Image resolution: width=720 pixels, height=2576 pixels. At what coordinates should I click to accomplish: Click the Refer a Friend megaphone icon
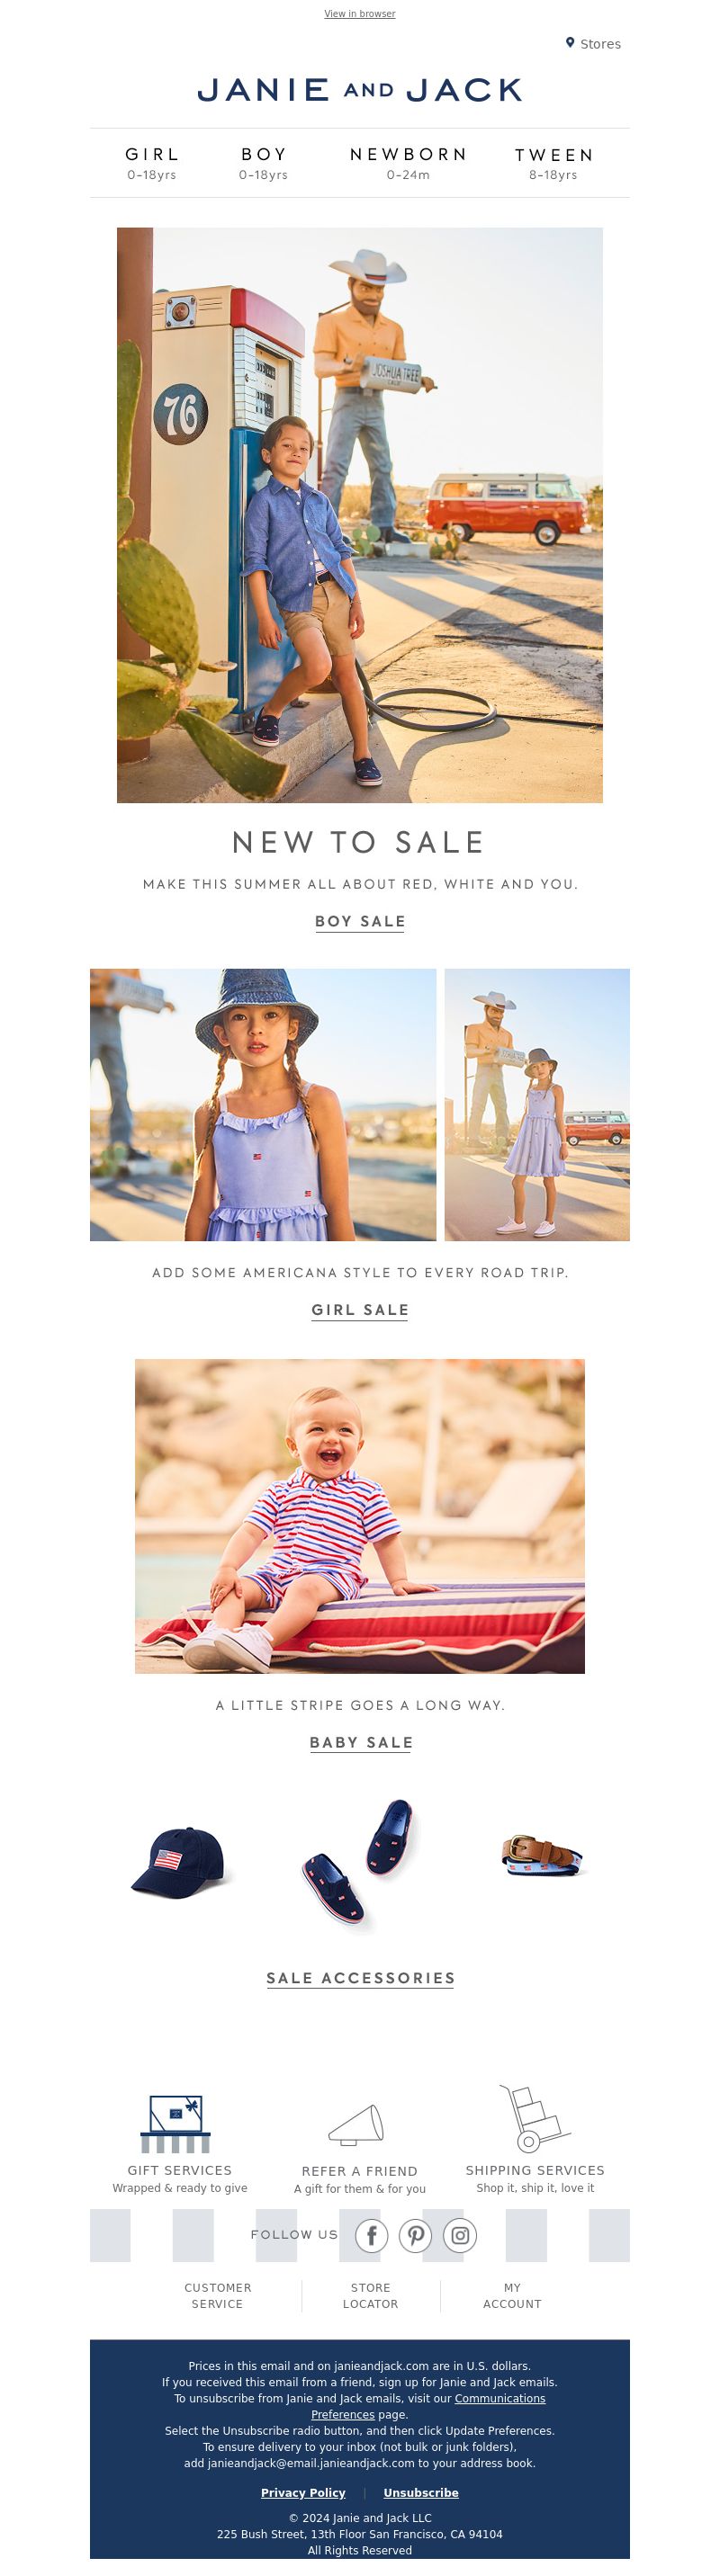[357, 2125]
